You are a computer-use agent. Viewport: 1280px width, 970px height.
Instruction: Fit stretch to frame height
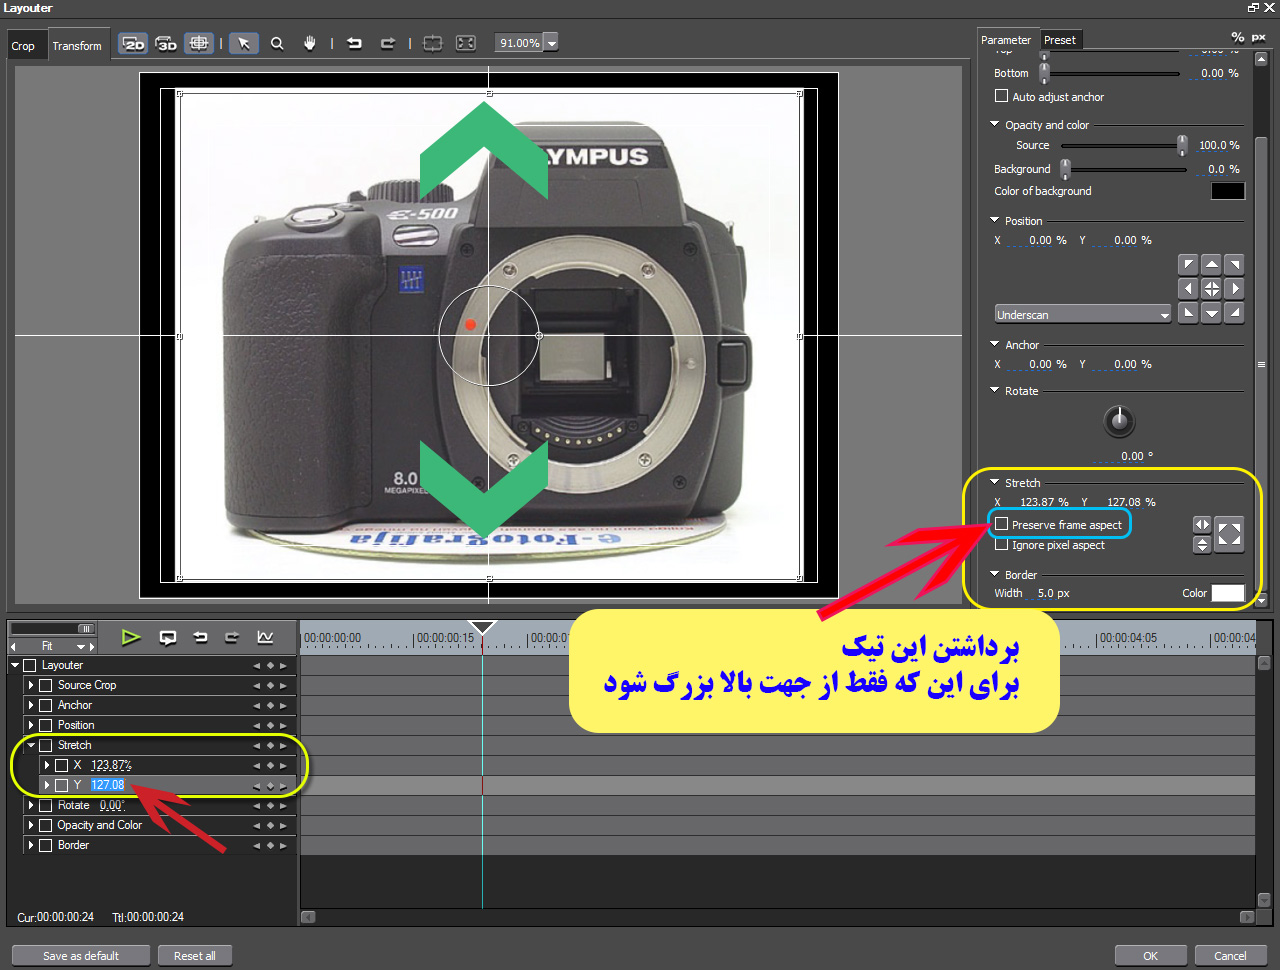tap(1202, 545)
